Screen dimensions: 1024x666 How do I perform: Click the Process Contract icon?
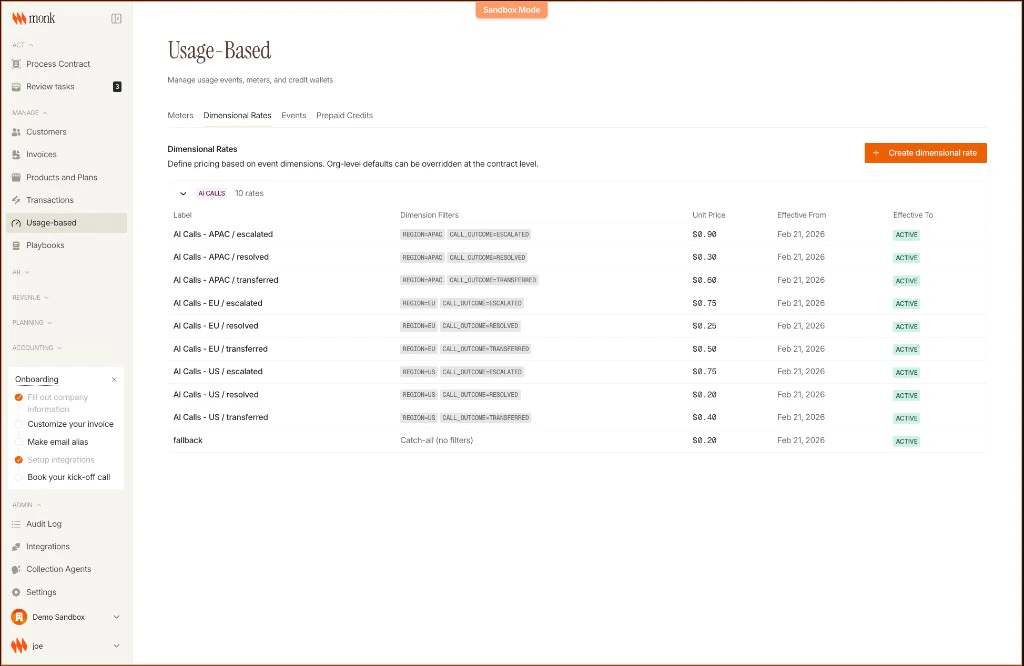pyautogui.click(x=16, y=64)
